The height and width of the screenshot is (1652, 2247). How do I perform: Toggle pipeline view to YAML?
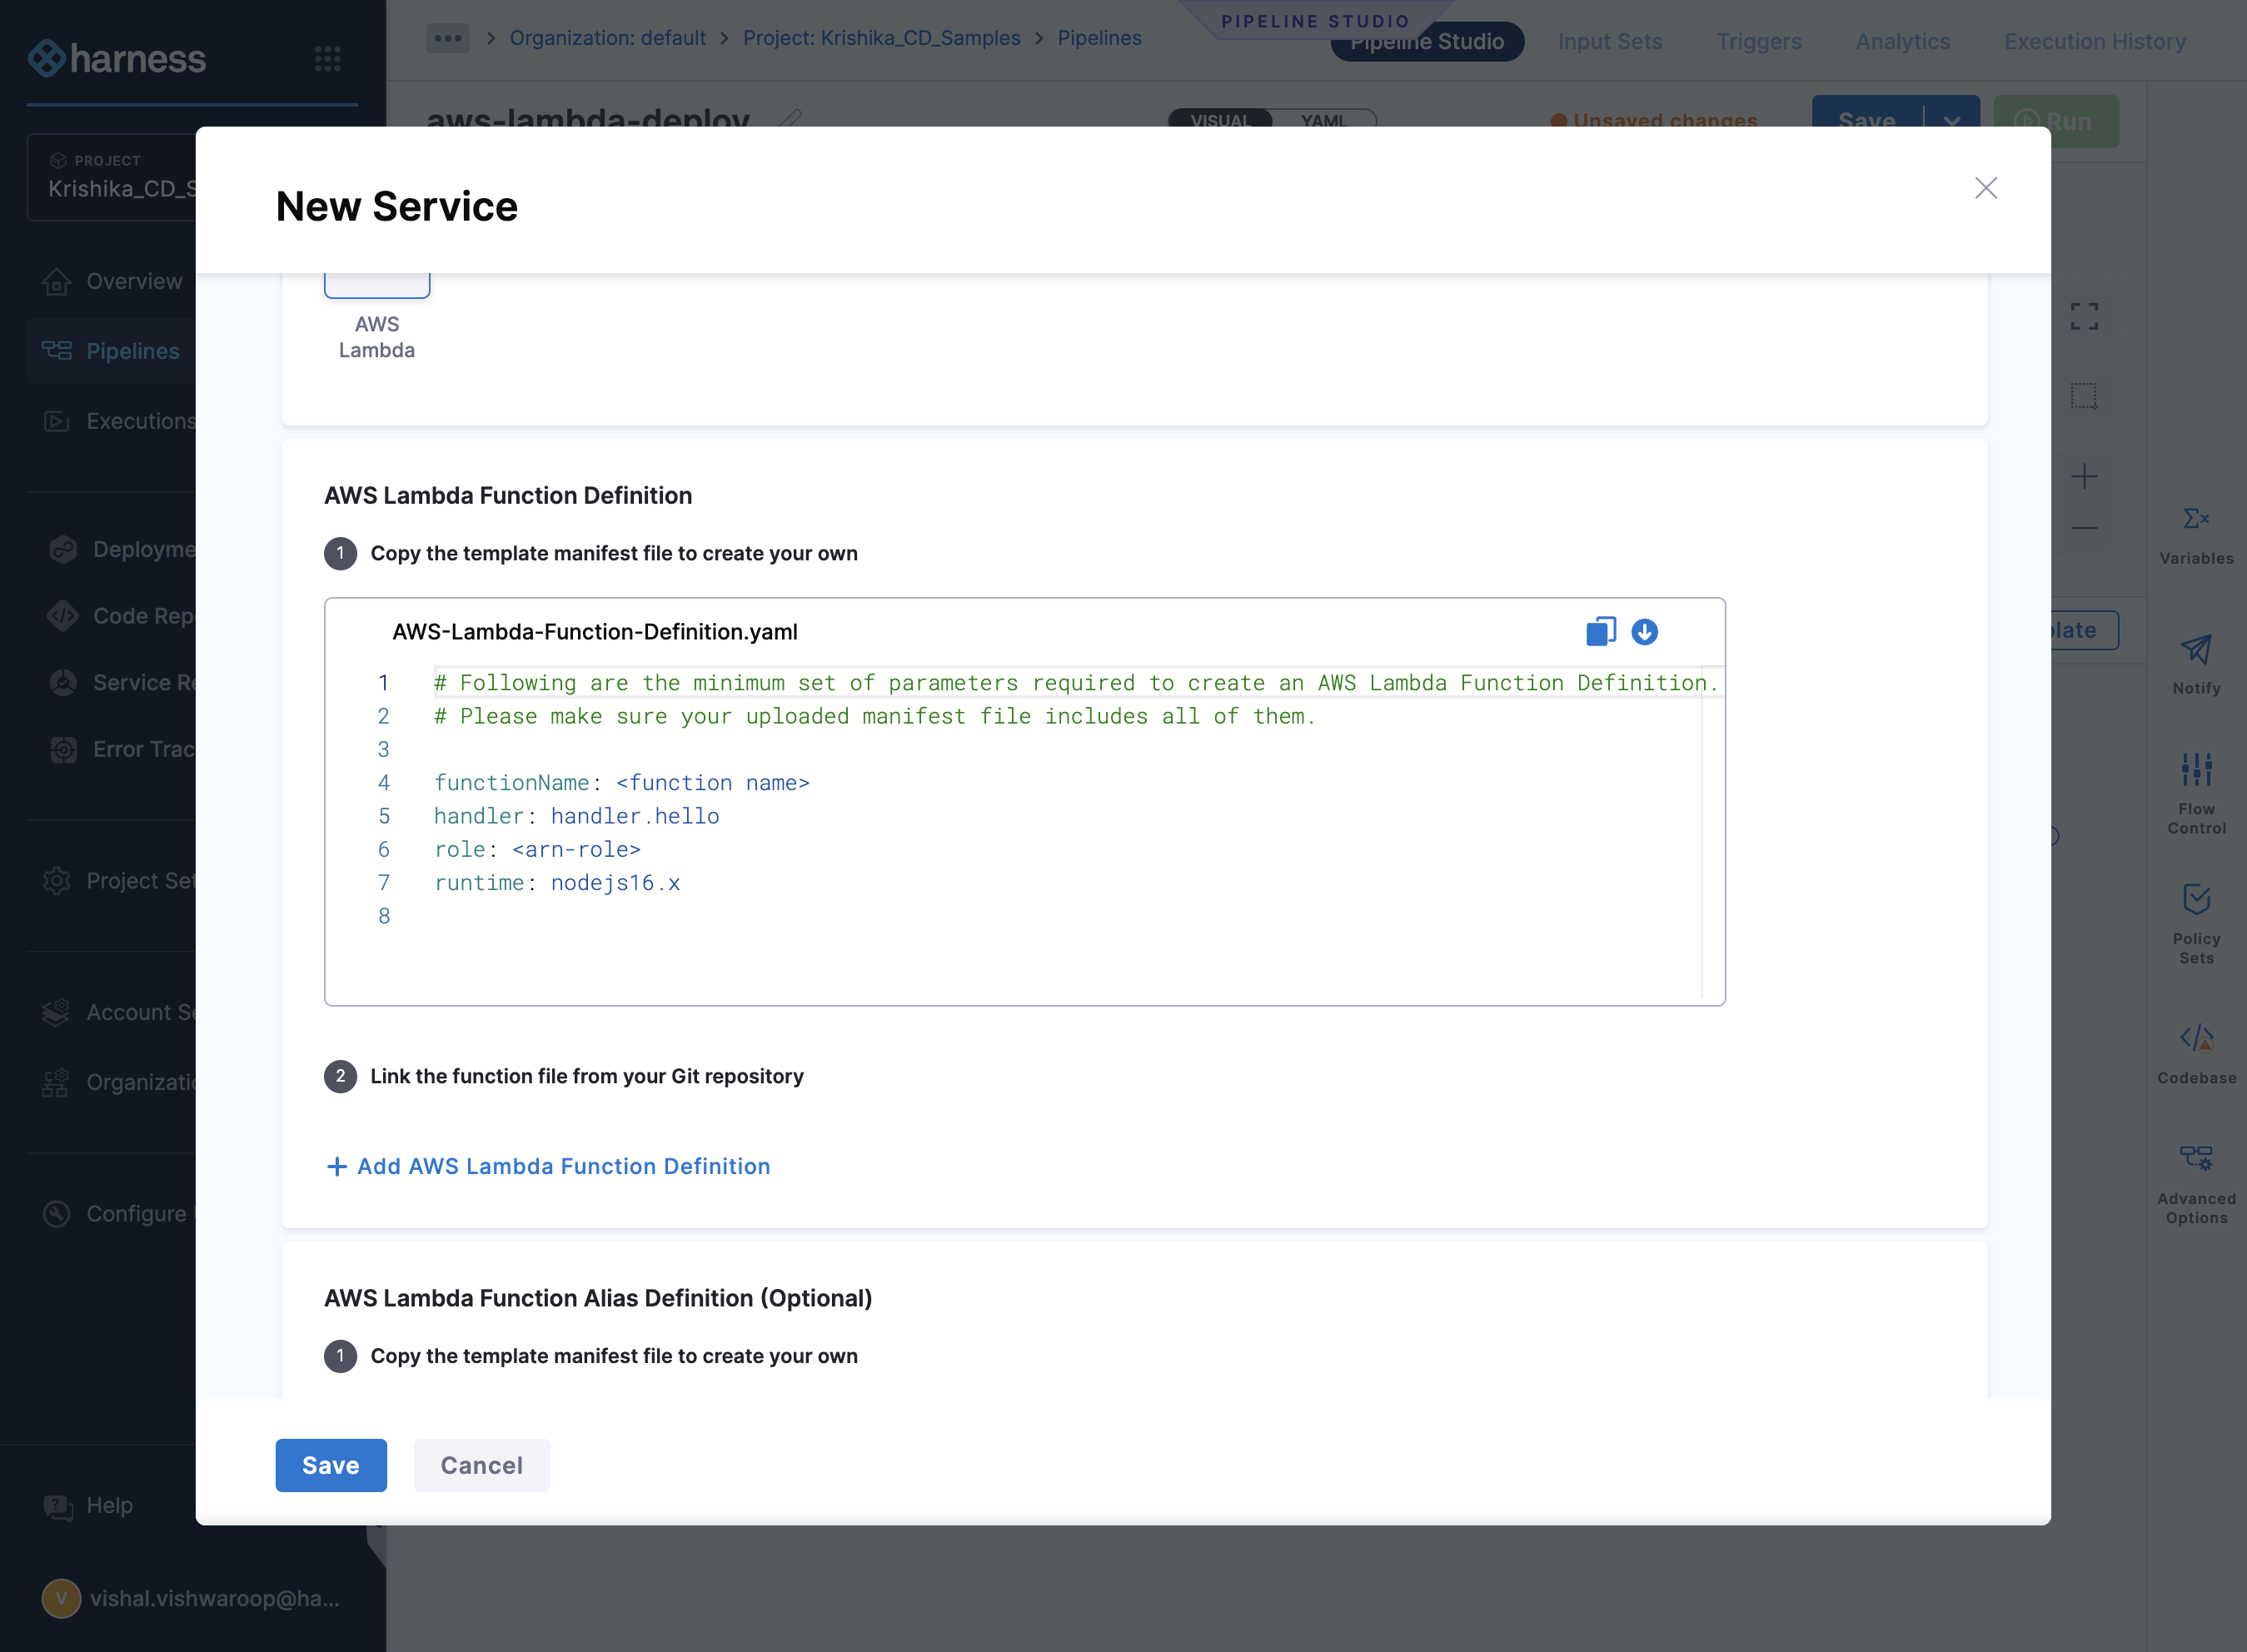pos(1323,121)
